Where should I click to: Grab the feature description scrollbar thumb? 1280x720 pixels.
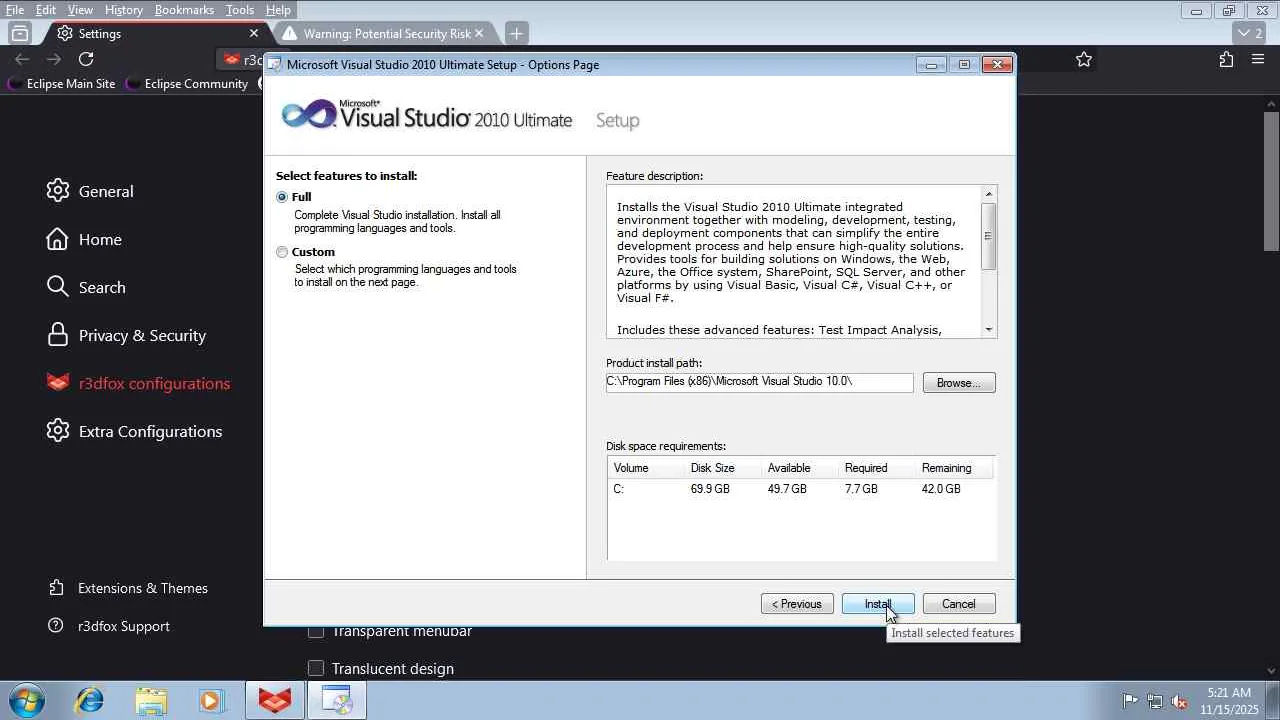pos(989,236)
